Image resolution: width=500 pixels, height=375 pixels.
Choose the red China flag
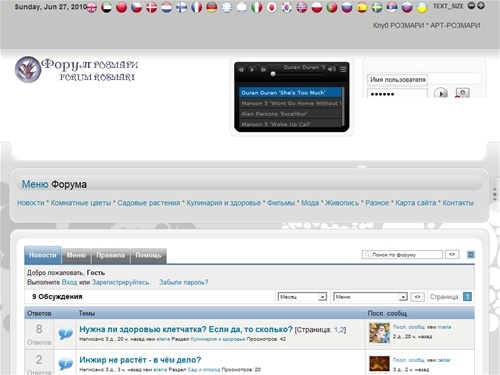(121, 7)
